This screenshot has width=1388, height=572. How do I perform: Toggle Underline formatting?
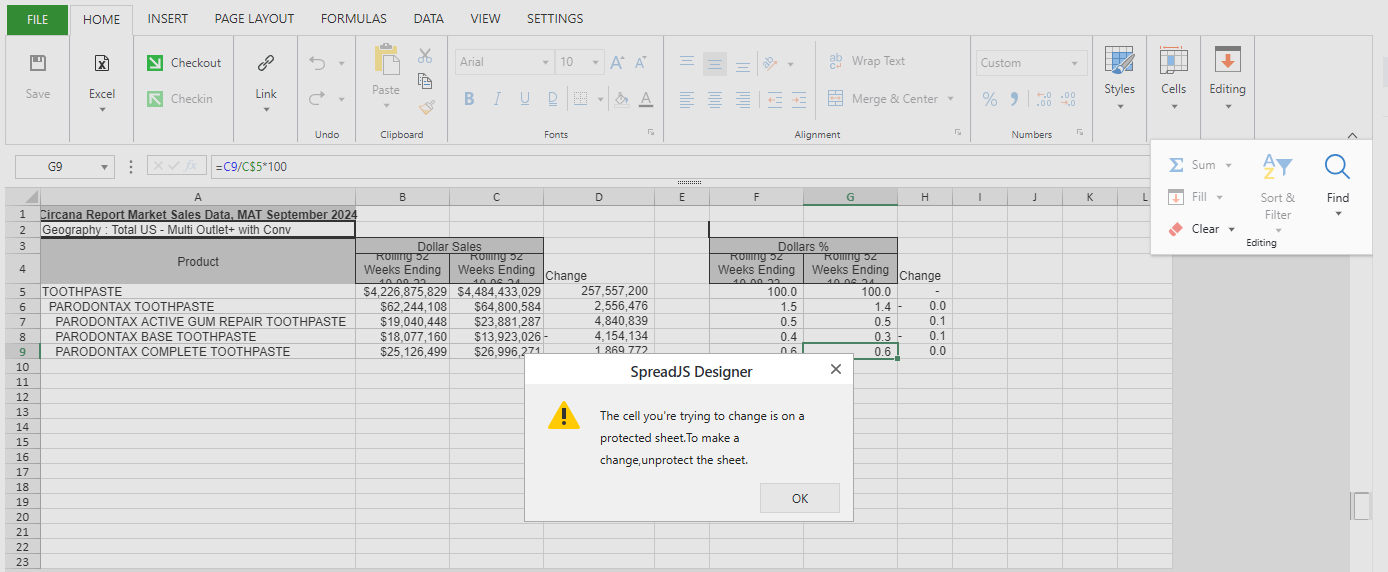coord(524,99)
